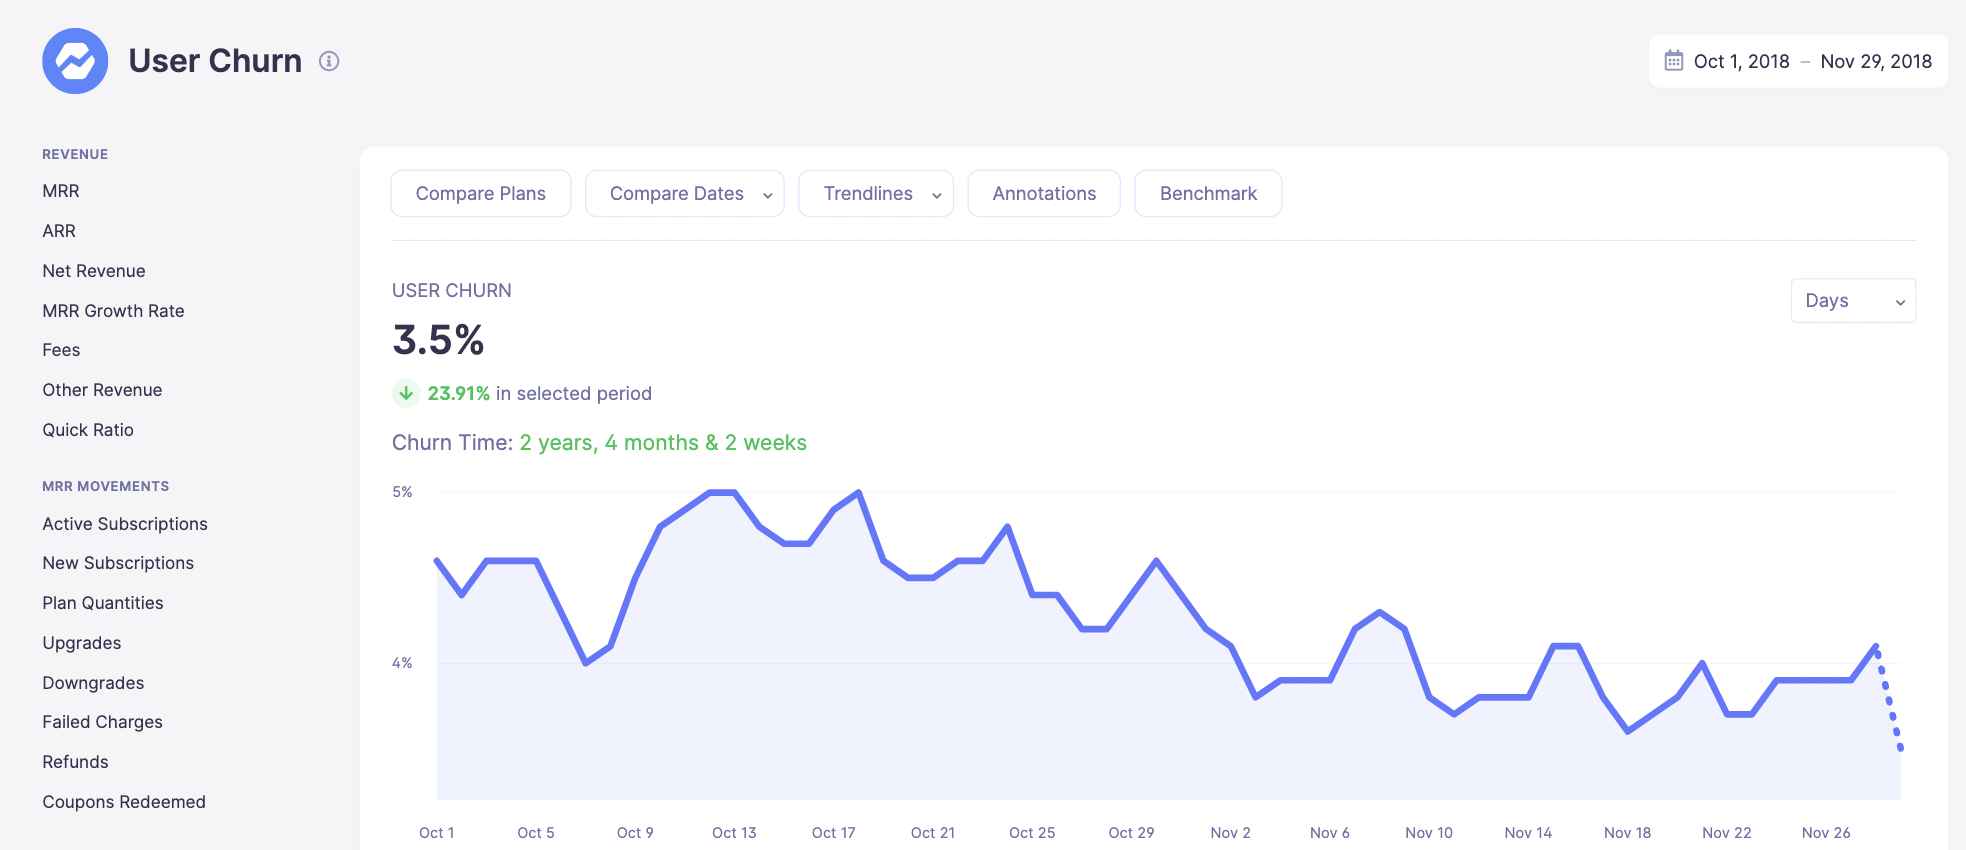Navigate to Coupons Redeemed

[124, 802]
